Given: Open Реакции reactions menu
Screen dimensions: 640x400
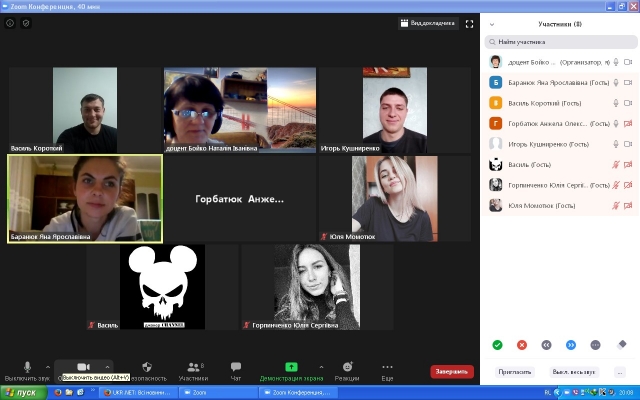Looking at the screenshot, I should click(x=347, y=371).
